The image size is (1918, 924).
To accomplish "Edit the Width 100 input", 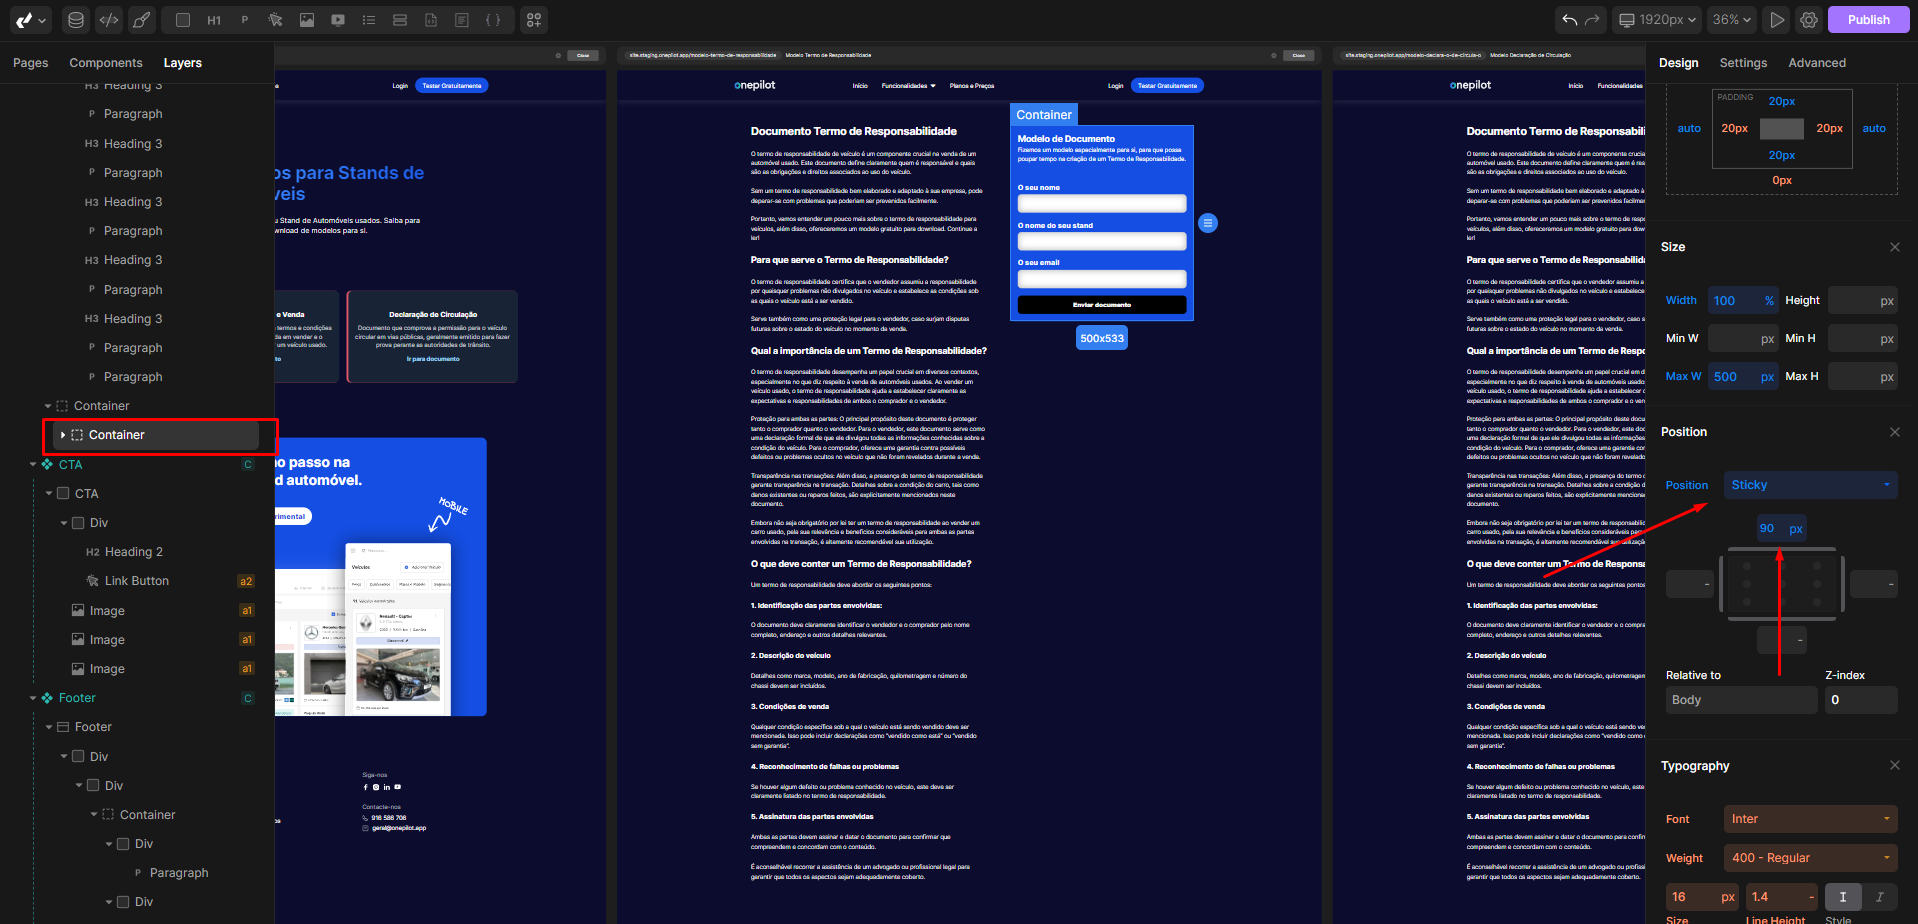I will pyautogui.click(x=1743, y=300).
